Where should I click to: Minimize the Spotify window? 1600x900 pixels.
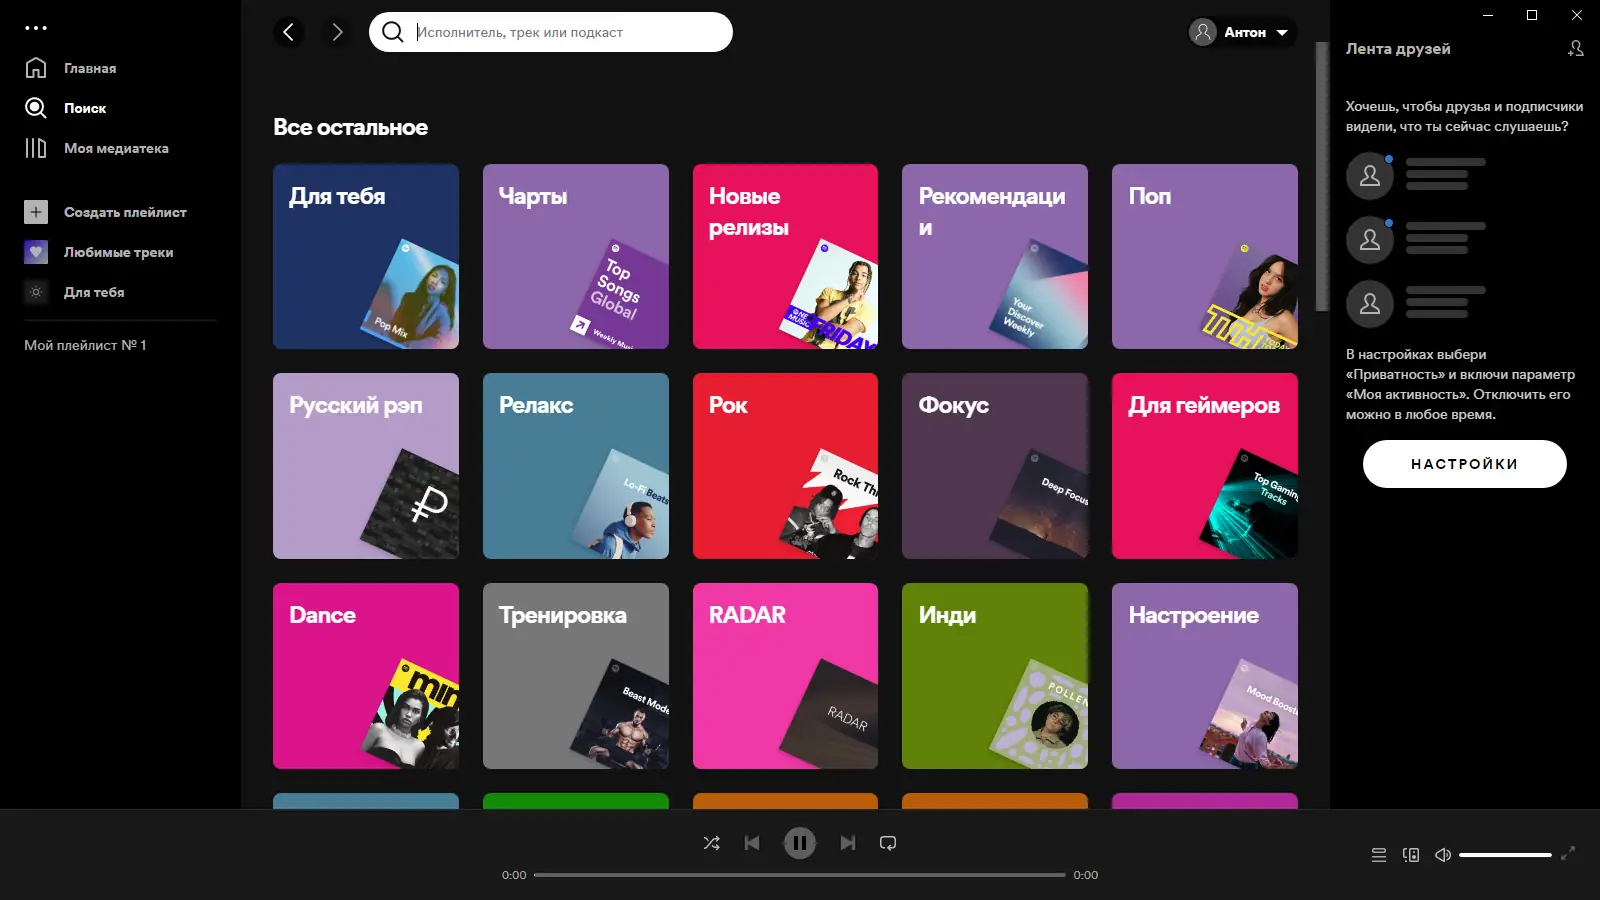click(1488, 15)
